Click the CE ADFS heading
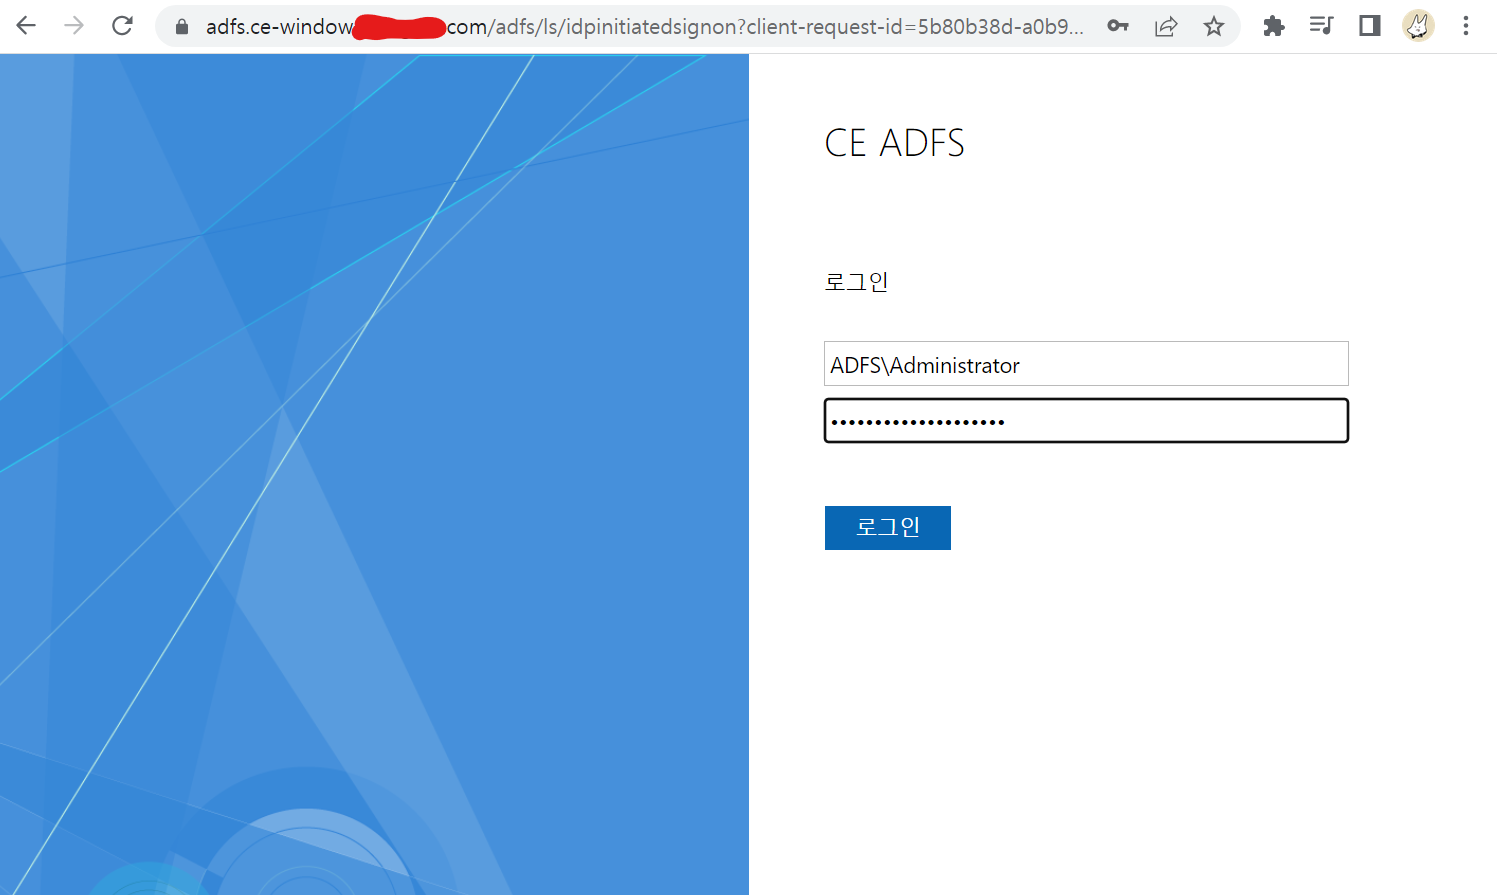Screen dimensions: 1497x895 coord(894,143)
